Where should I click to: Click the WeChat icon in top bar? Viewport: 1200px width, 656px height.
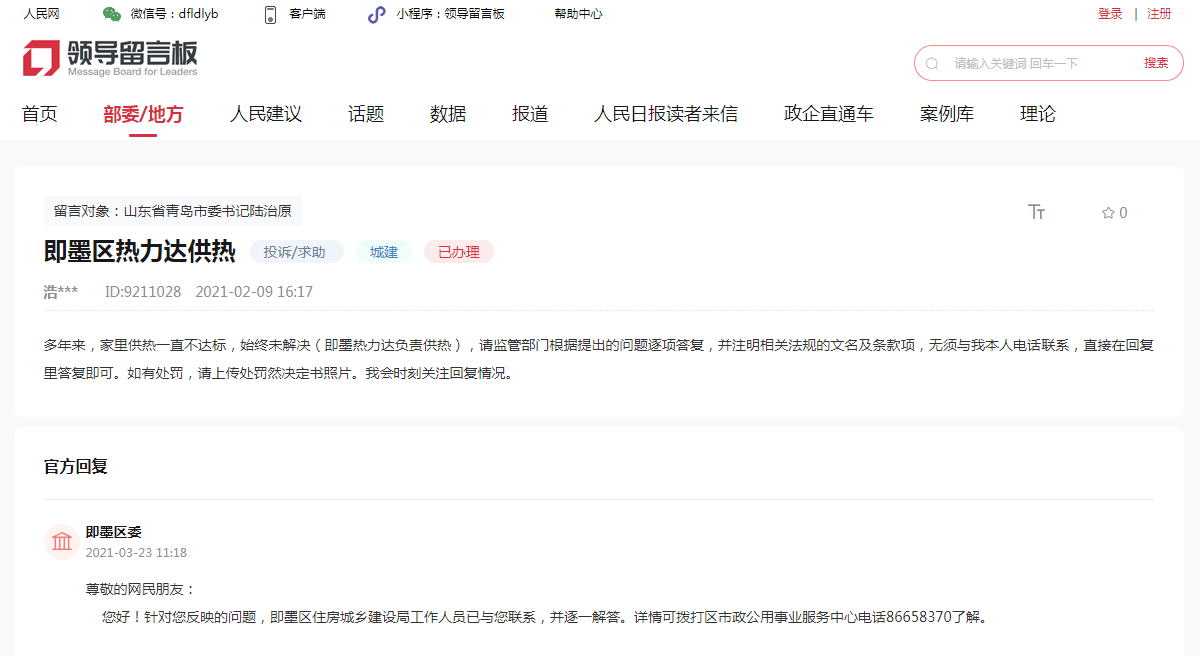coord(112,14)
